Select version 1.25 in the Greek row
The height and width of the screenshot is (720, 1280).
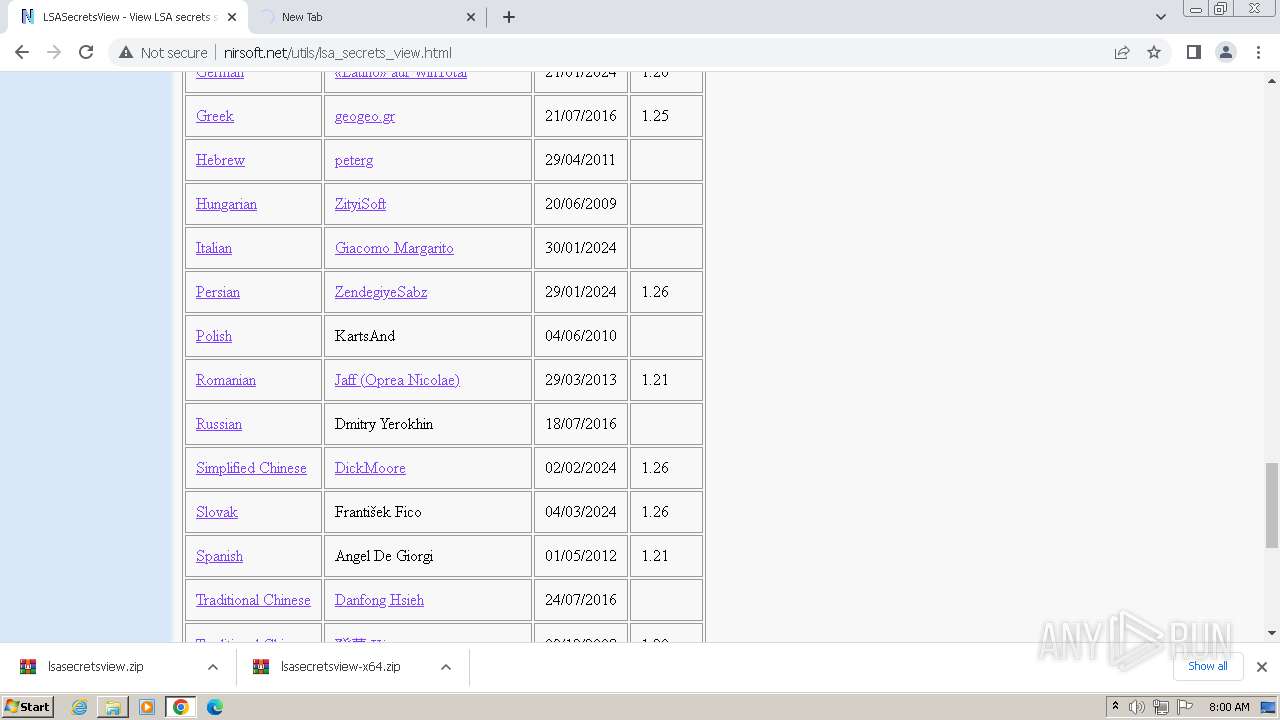pyautogui.click(x=655, y=116)
